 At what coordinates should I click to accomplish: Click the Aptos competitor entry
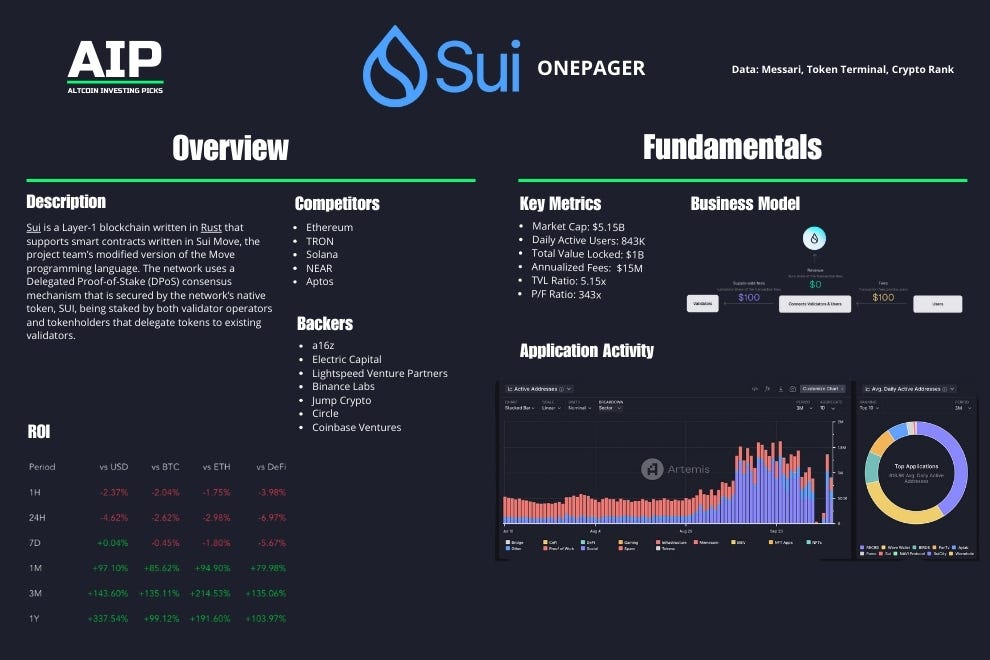click(x=319, y=282)
